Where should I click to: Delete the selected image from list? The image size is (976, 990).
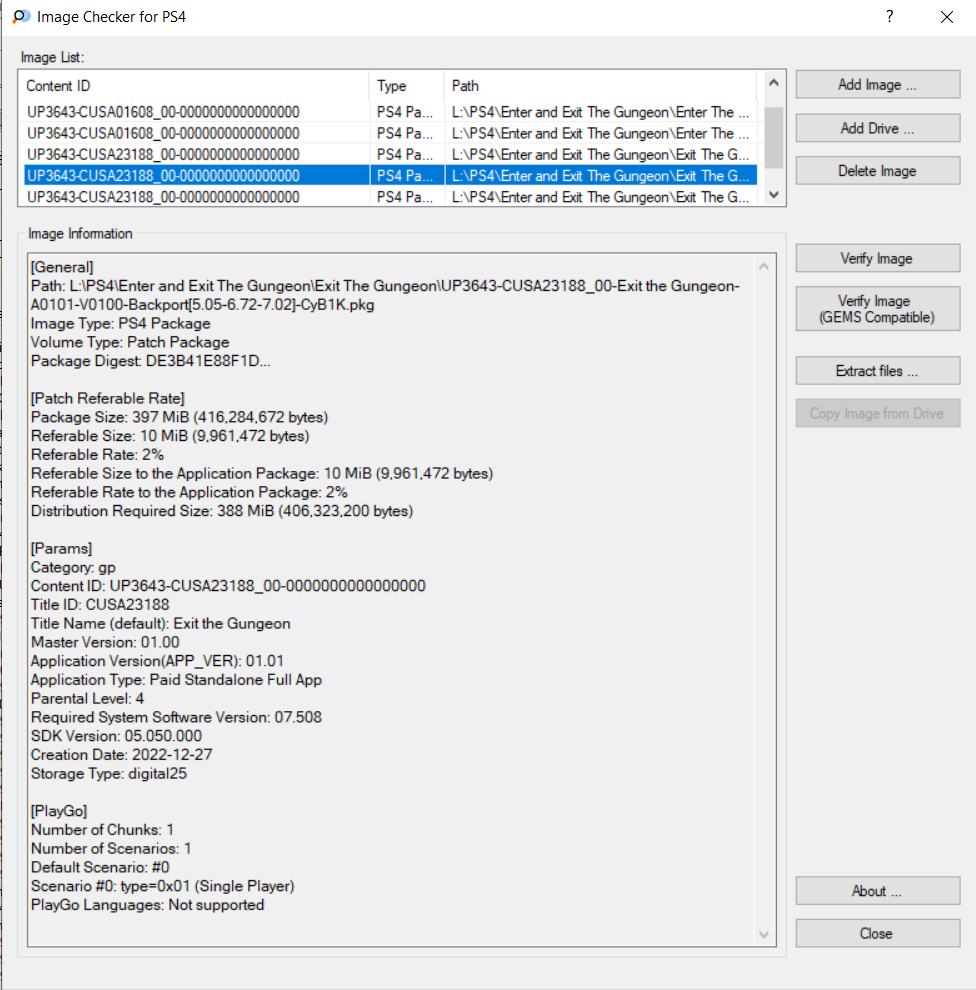(x=877, y=171)
